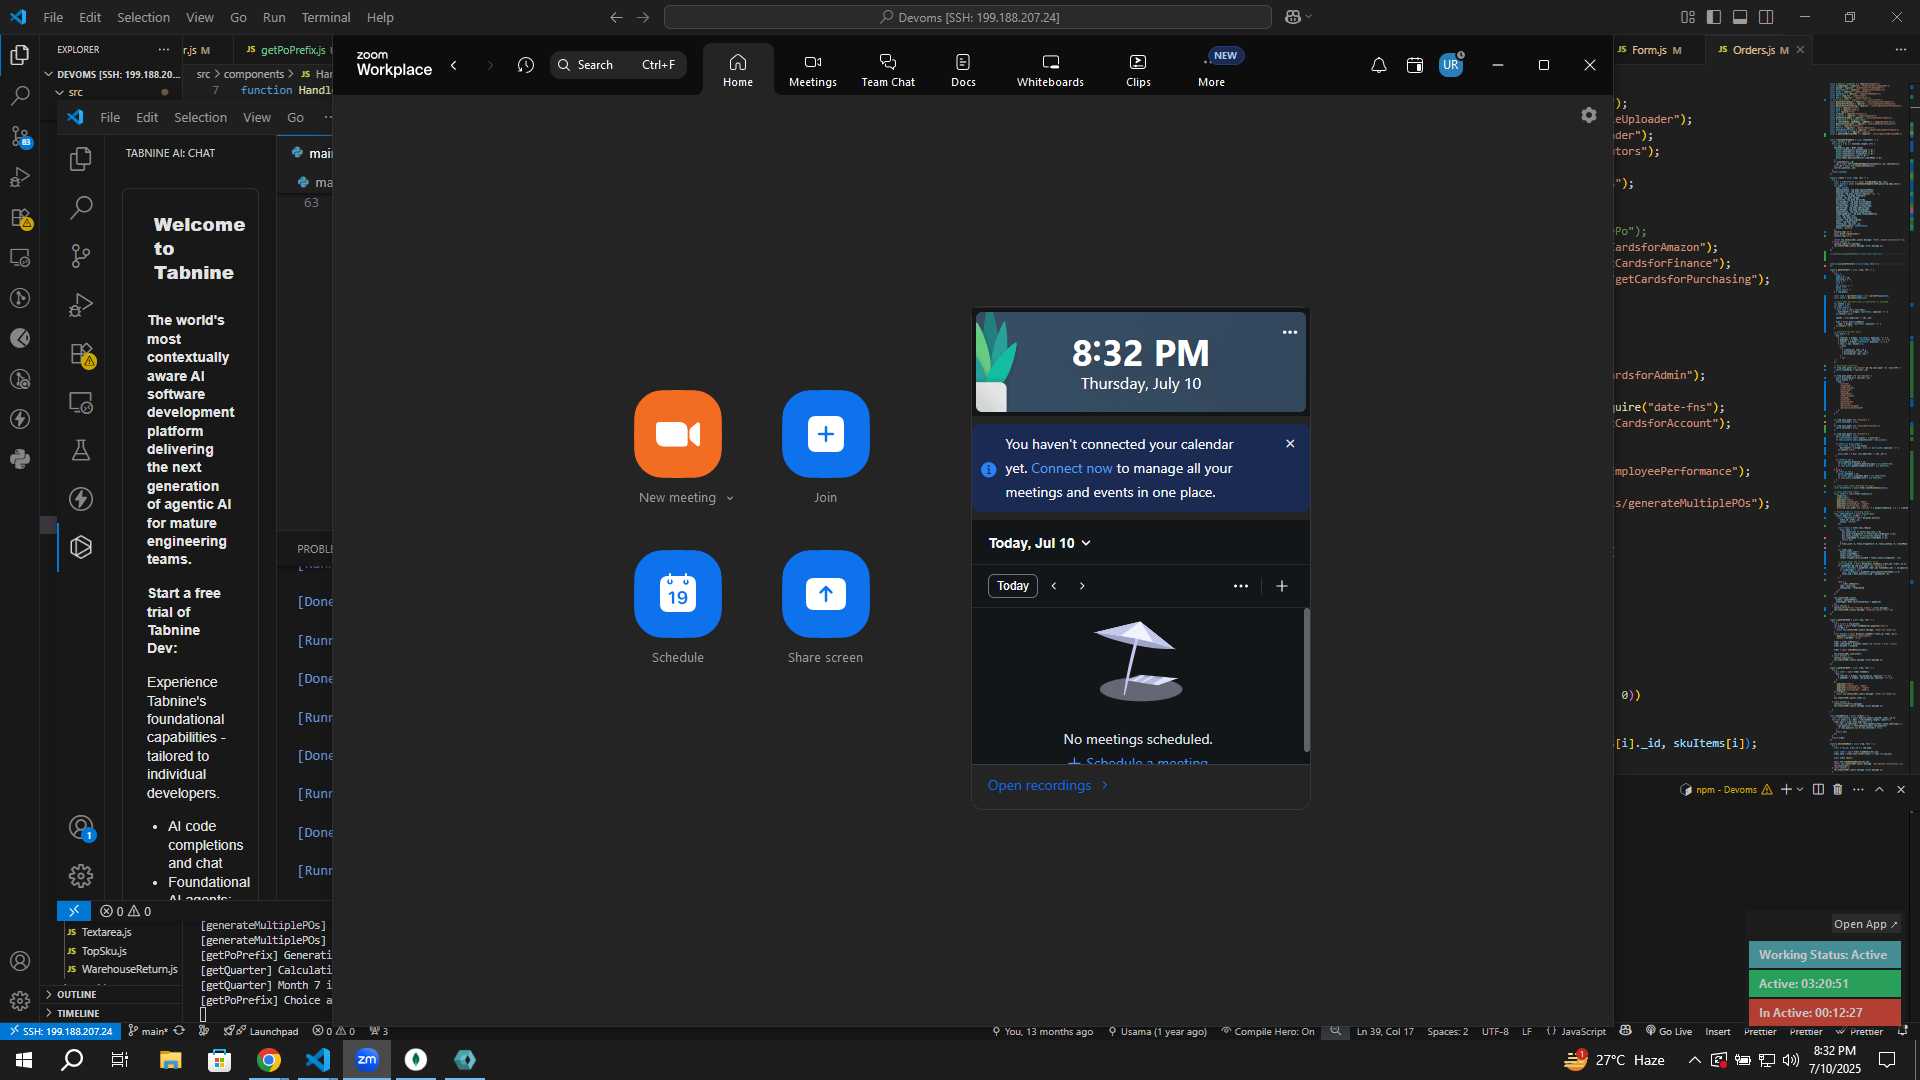Click Today button in calendar
Viewport: 1920px width, 1080px height.
1012,586
